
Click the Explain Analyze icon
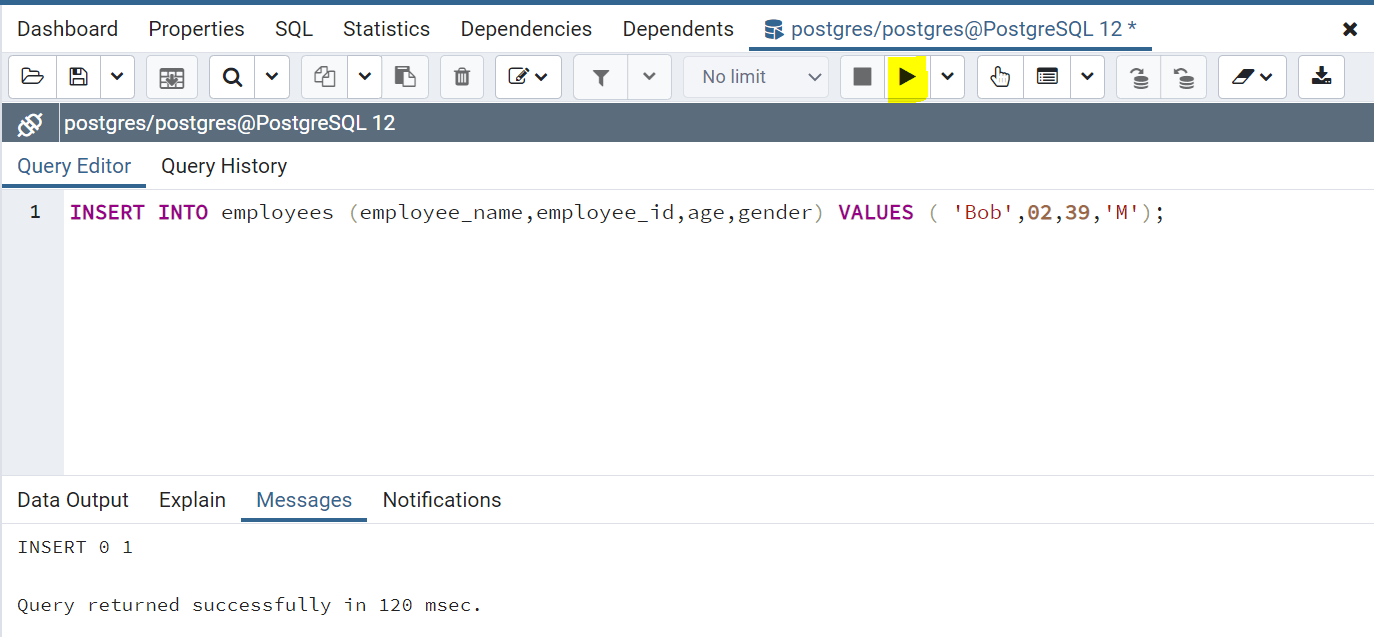point(1047,77)
